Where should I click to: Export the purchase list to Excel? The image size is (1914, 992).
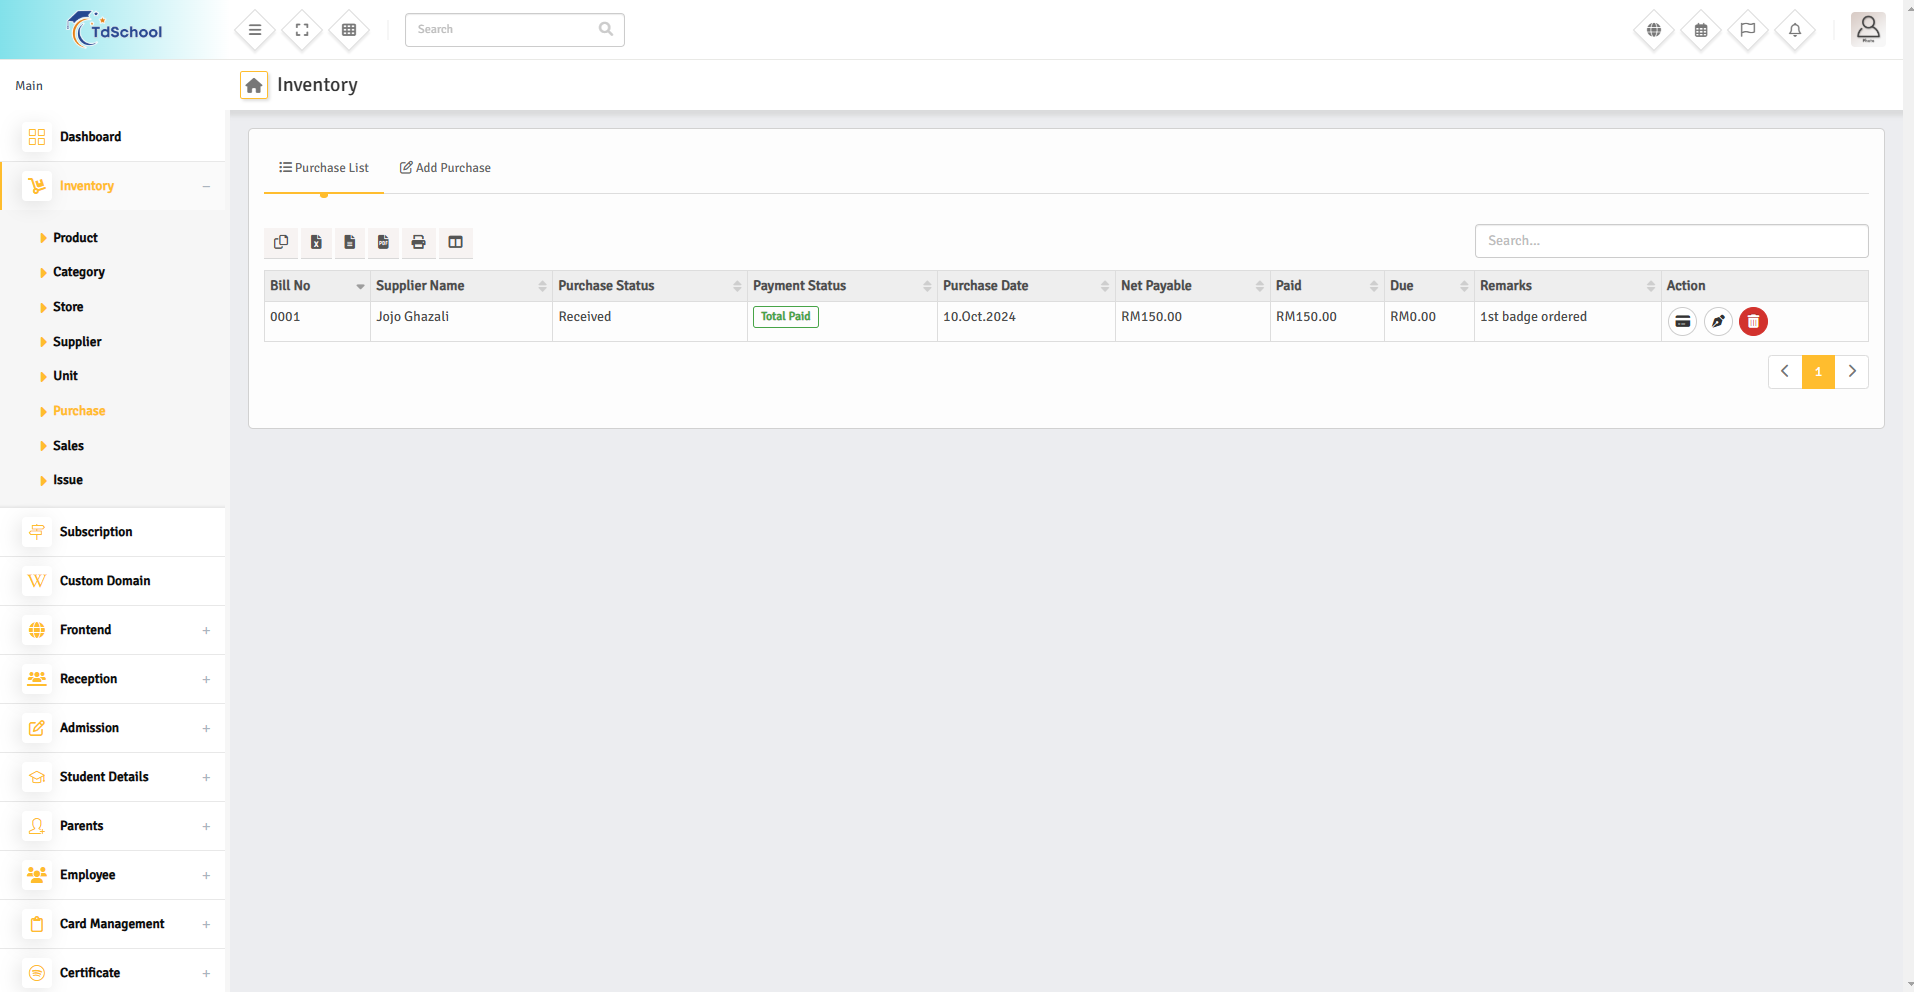pyautogui.click(x=316, y=242)
